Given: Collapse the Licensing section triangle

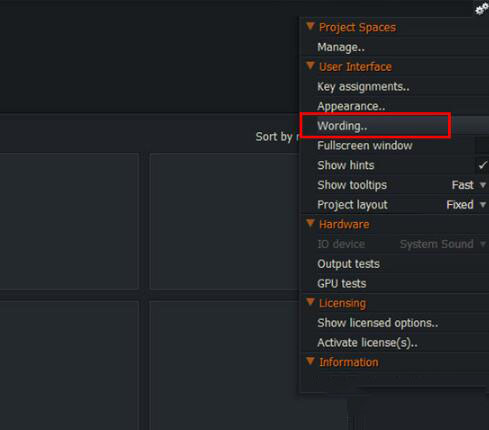Looking at the screenshot, I should (310, 302).
